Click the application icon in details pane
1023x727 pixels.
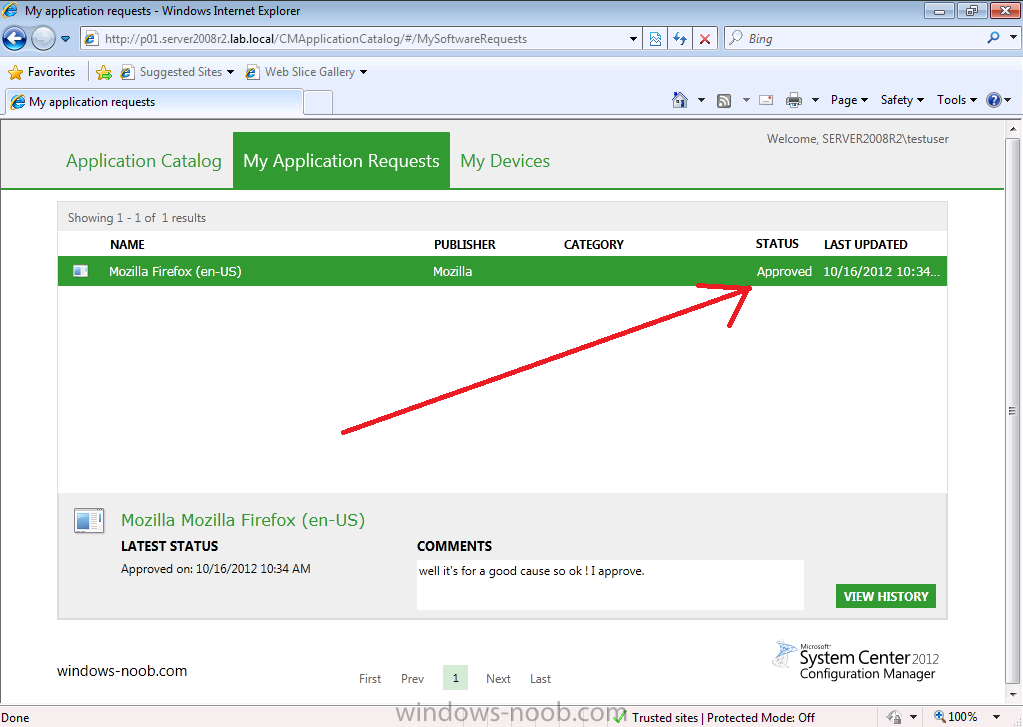point(89,521)
